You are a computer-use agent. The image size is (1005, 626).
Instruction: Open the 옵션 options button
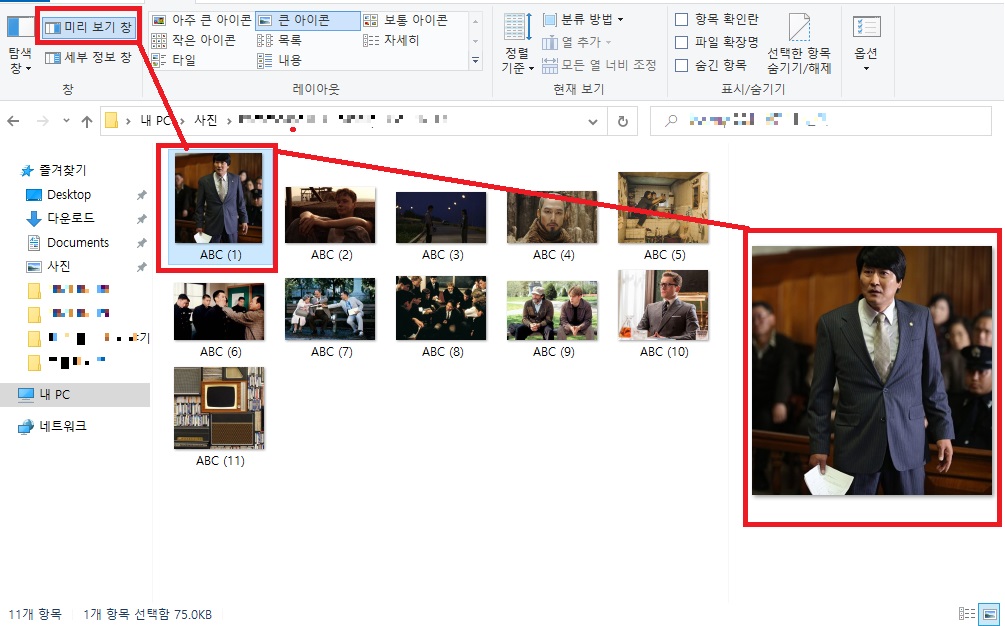point(867,44)
